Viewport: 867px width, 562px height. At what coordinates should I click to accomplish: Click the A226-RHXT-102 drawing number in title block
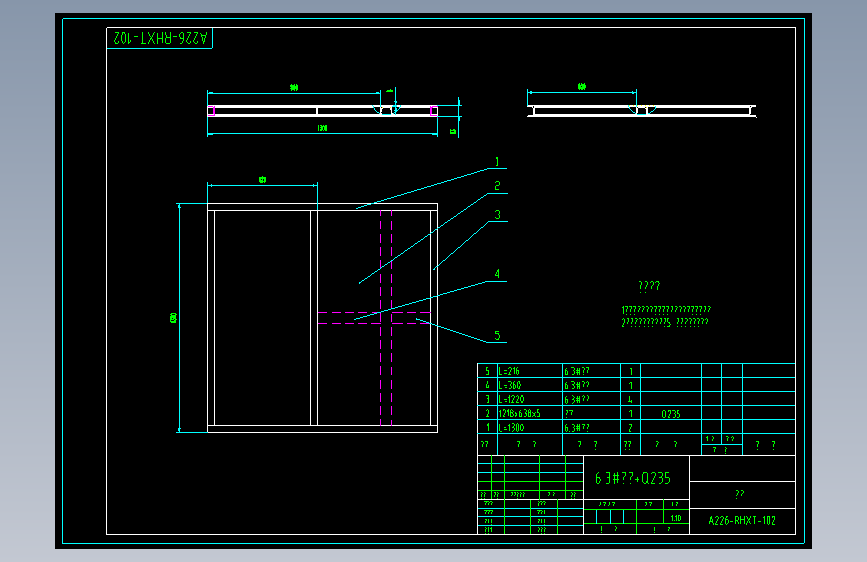coord(742,521)
